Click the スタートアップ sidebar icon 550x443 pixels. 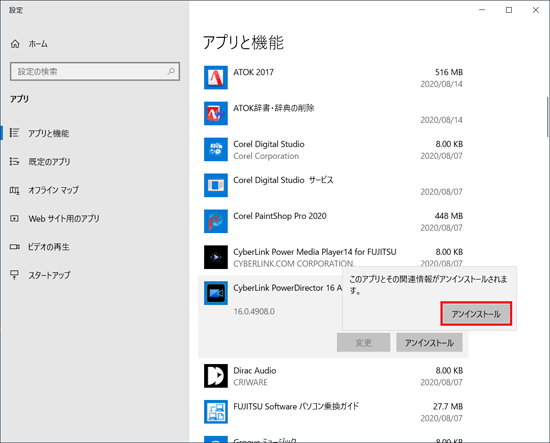14,275
